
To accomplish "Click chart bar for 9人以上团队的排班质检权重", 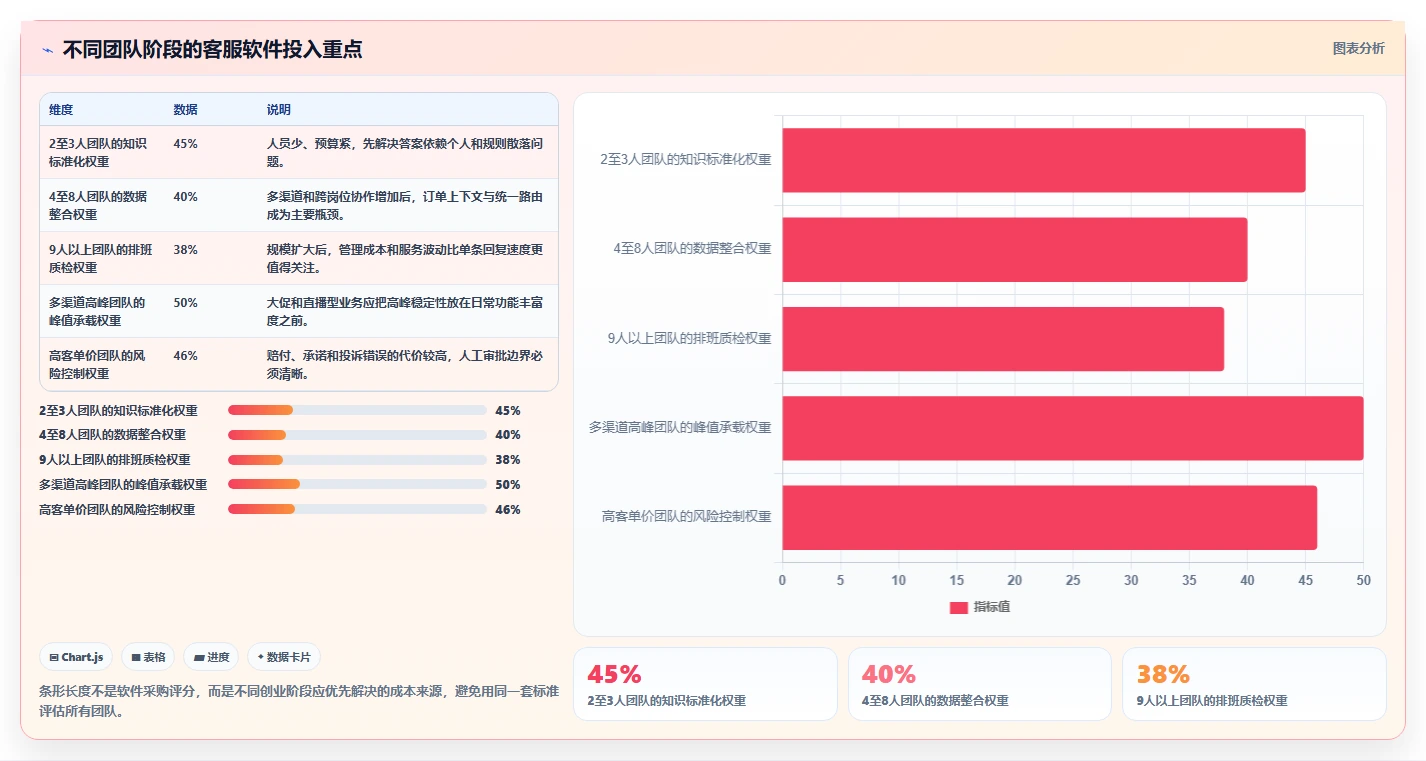I will [x=1003, y=339].
